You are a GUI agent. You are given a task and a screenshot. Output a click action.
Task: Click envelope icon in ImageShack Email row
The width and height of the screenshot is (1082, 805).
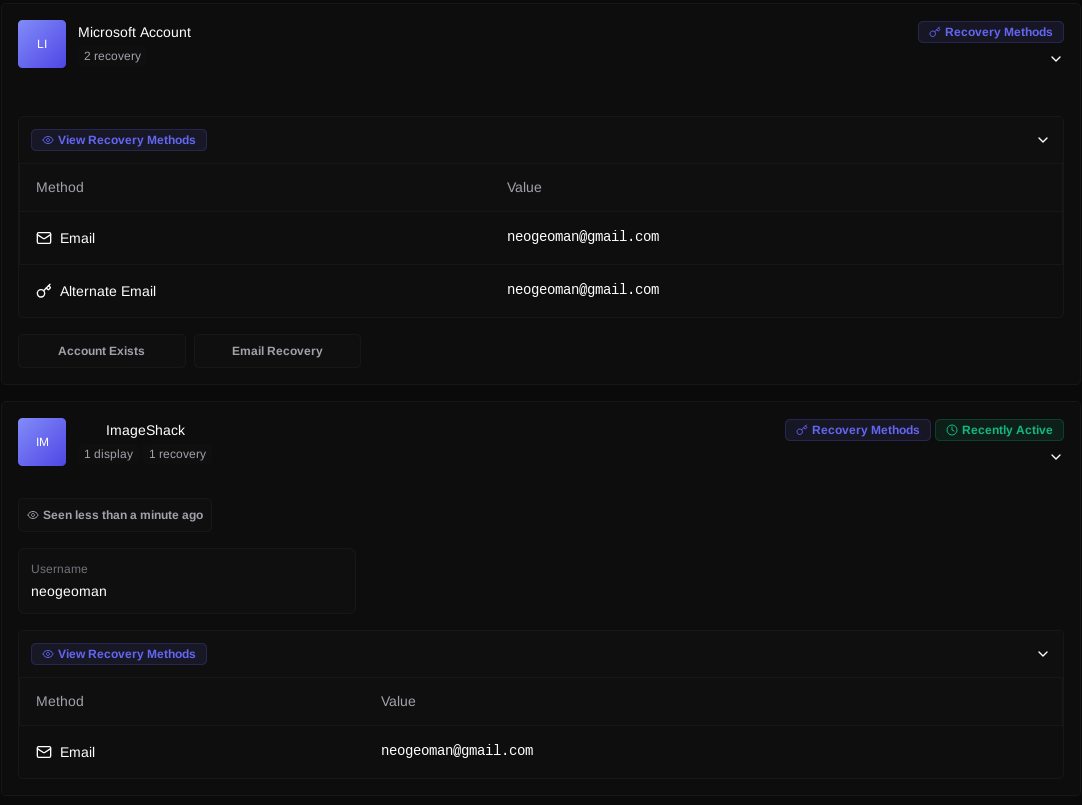coord(44,752)
